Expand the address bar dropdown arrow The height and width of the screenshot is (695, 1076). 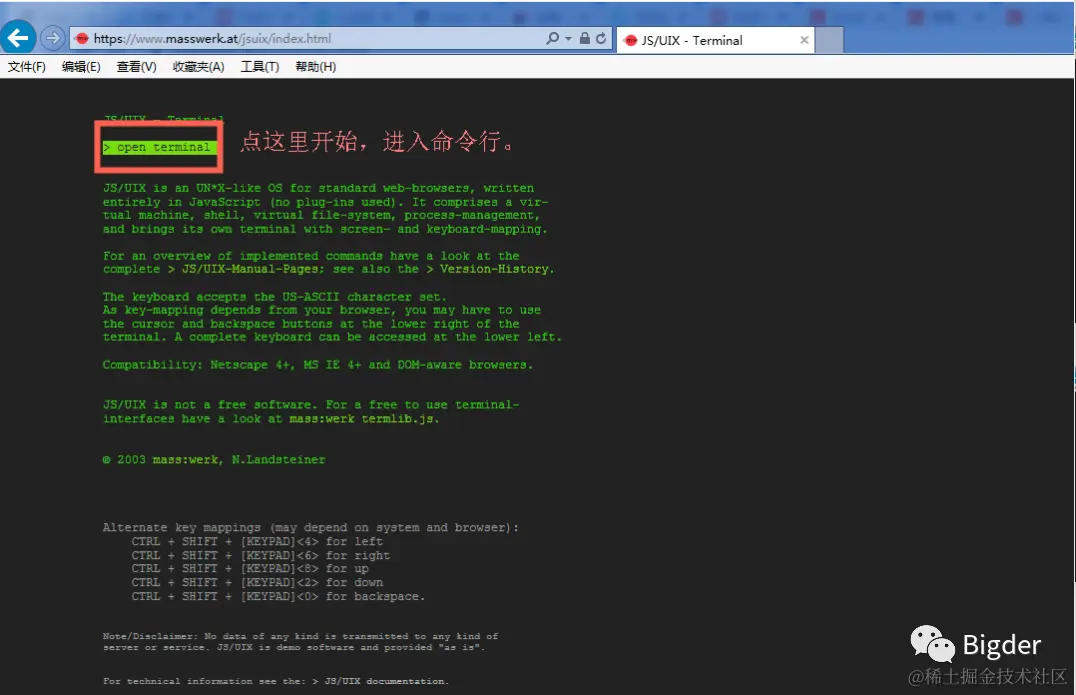(x=568, y=38)
